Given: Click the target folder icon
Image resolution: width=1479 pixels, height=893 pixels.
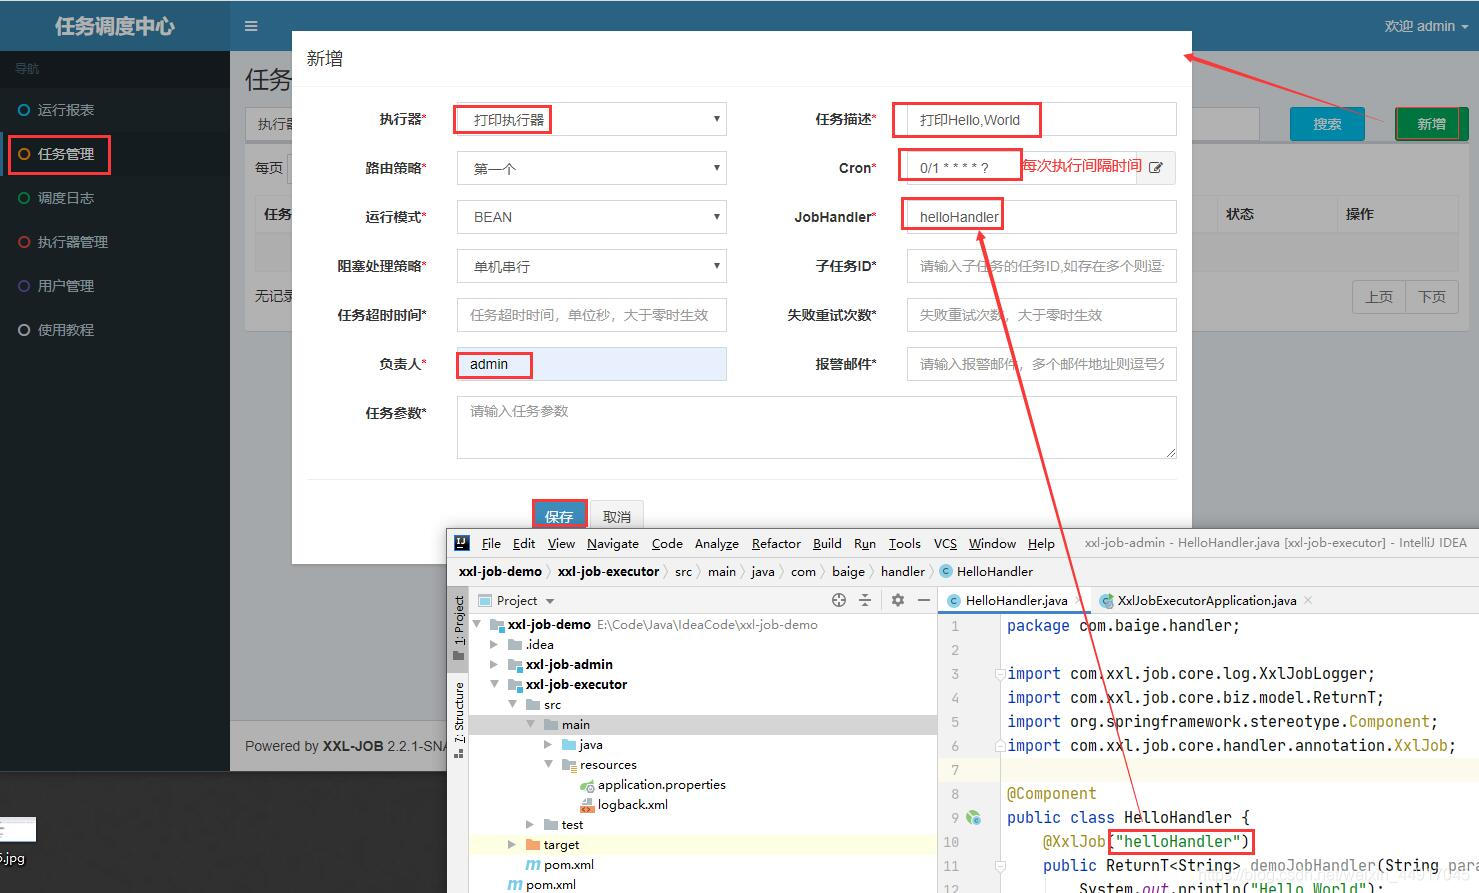Looking at the screenshot, I should tap(533, 845).
